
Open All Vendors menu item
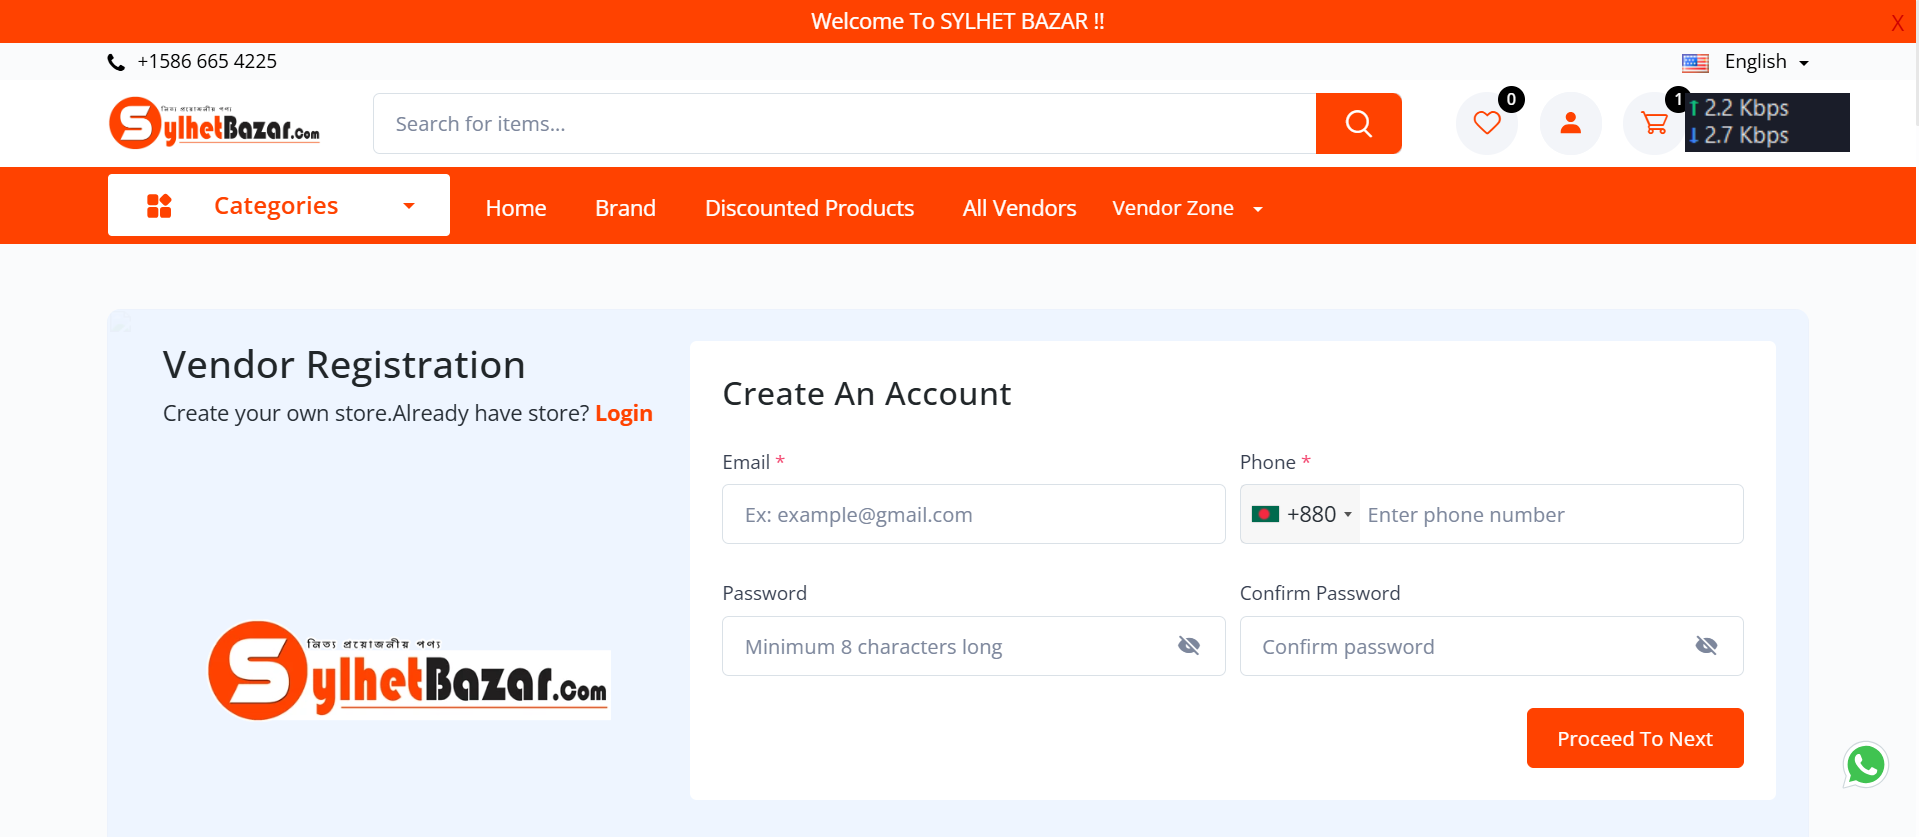(1019, 208)
